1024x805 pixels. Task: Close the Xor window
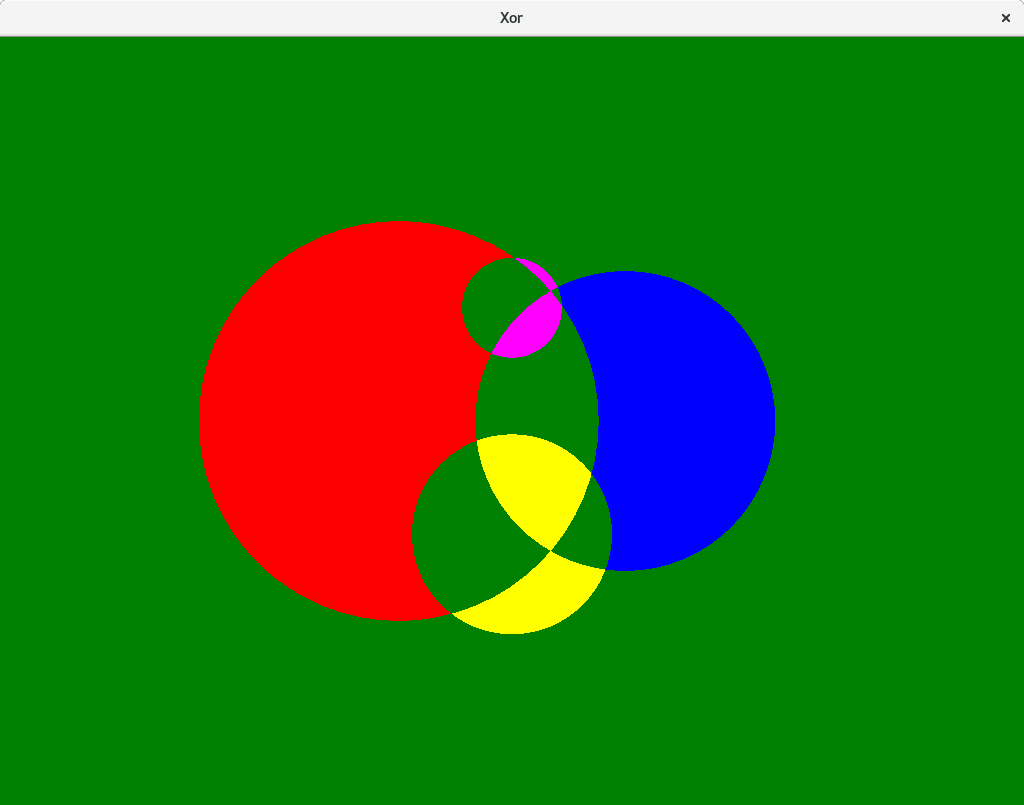[x=1006, y=18]
